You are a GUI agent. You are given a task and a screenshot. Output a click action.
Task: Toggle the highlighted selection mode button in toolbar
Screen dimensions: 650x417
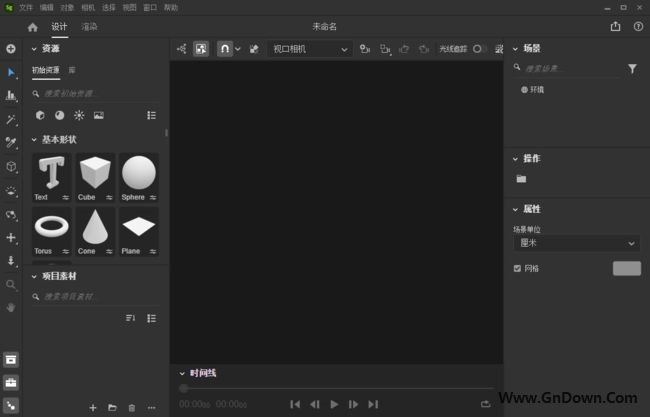(x=201, y=49)
